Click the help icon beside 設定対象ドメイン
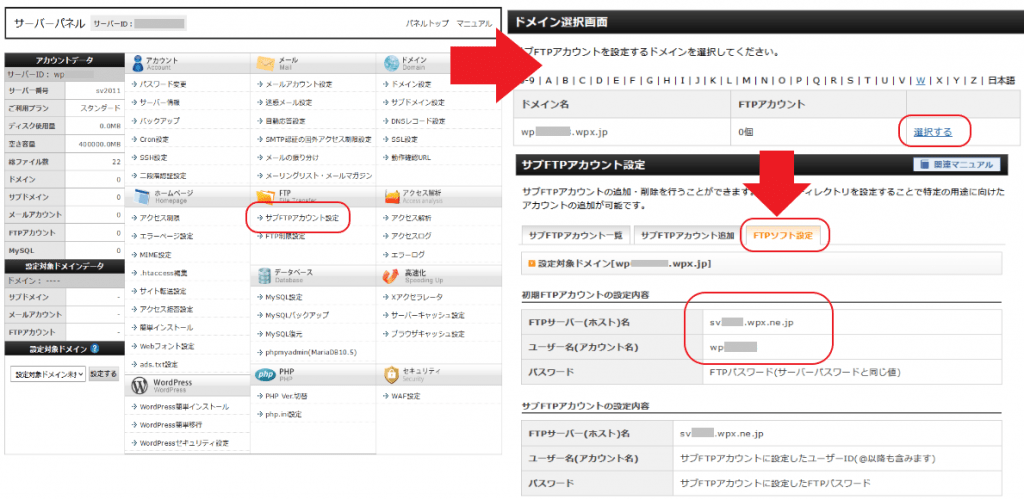 (x=94, y=349)
